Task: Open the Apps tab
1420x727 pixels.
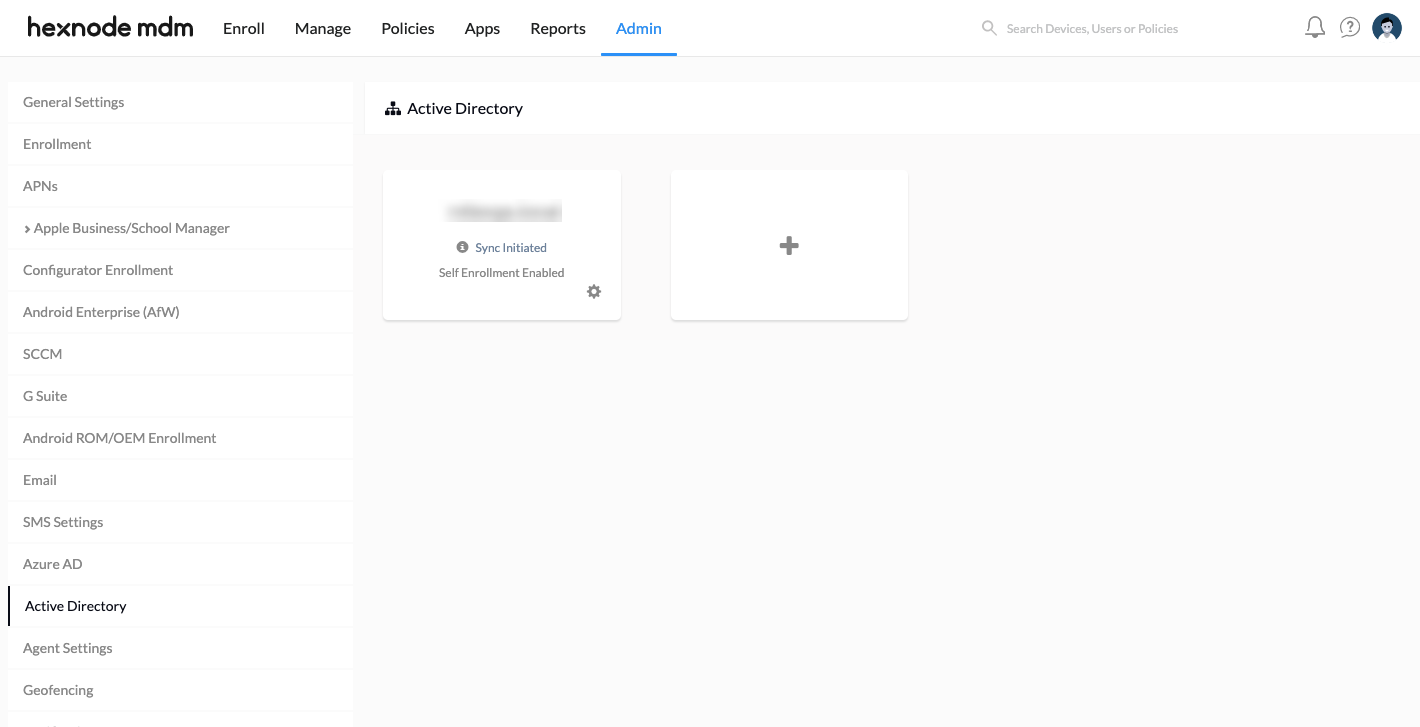Action: coord(482,28)
